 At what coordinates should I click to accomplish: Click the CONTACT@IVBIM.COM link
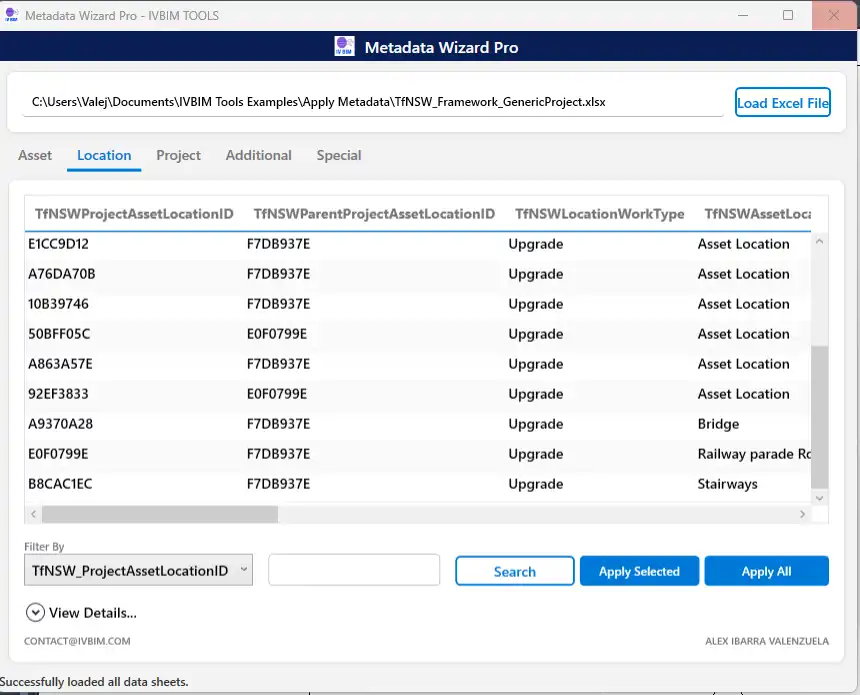[x=77, y=640]
